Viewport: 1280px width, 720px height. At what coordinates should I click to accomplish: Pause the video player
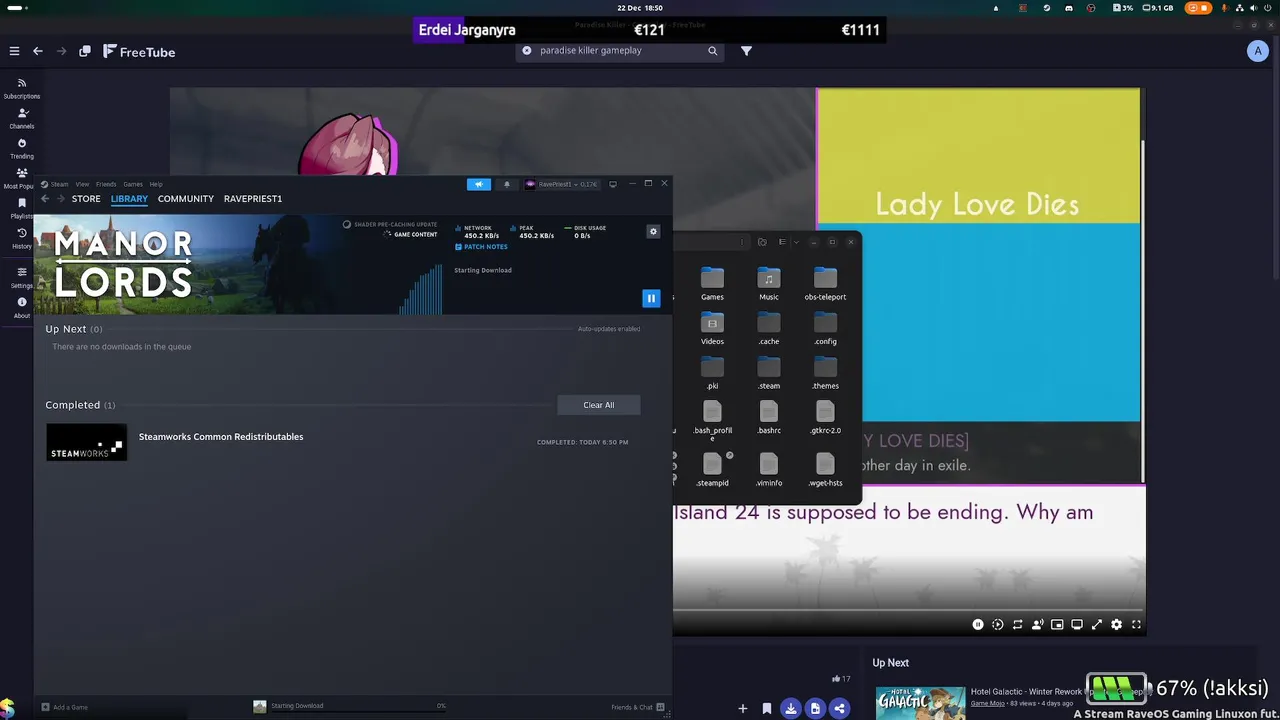(x=978, y=625)
